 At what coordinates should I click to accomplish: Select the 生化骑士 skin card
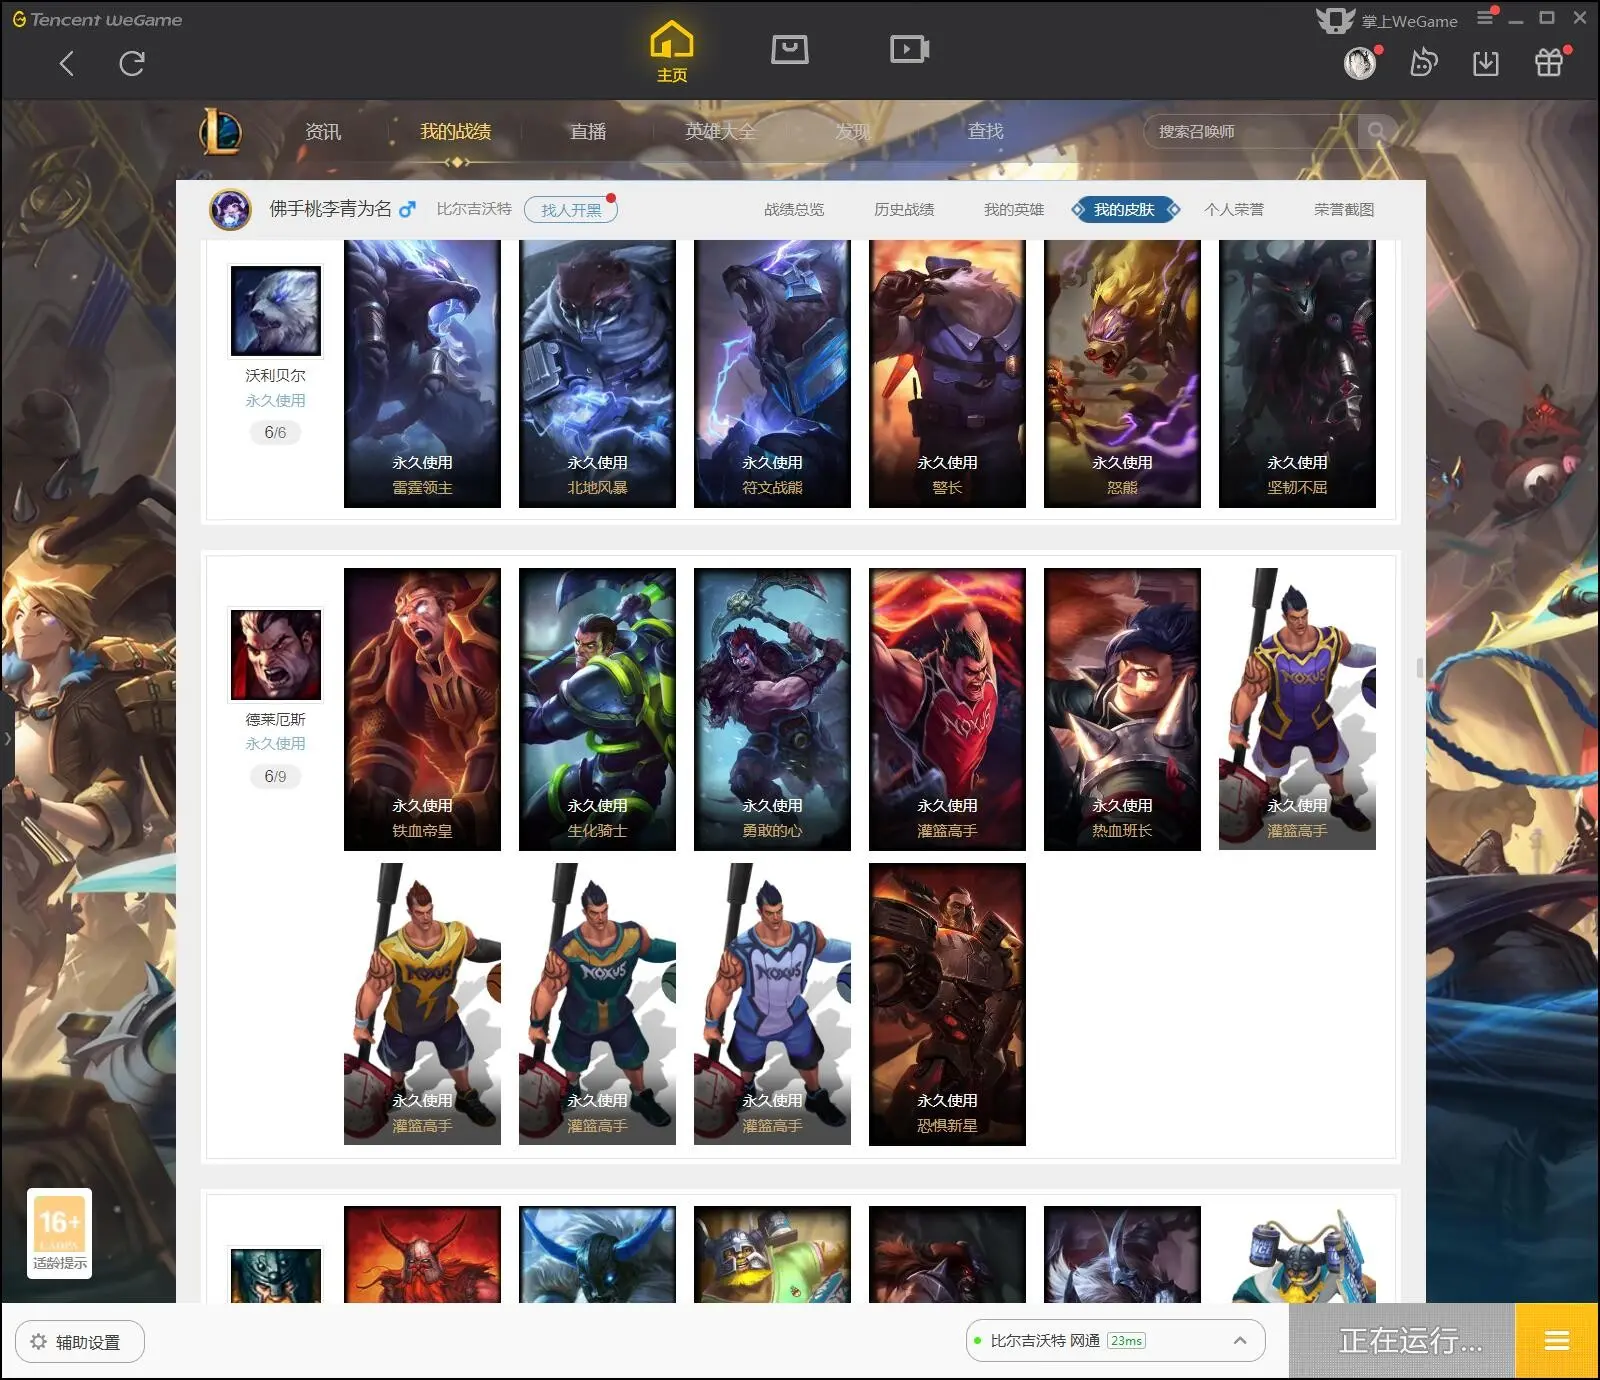click(x=597, y=709)
